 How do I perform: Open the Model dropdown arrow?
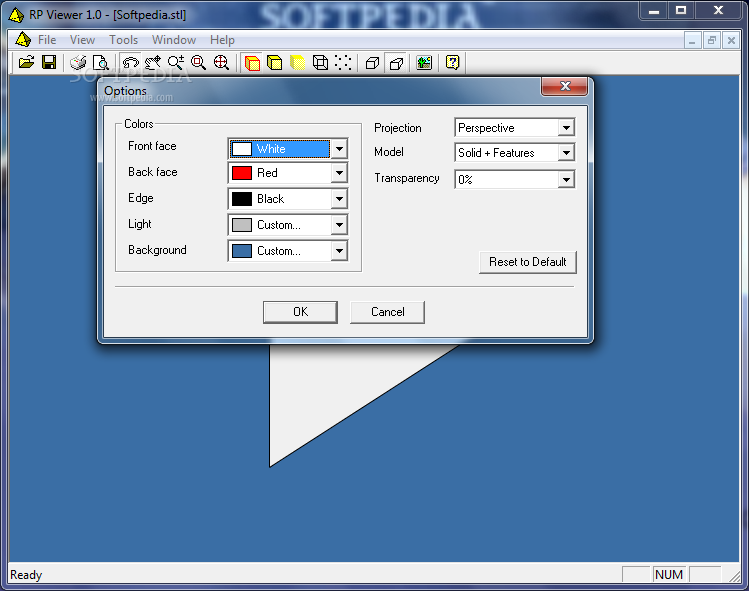[566, 153]
